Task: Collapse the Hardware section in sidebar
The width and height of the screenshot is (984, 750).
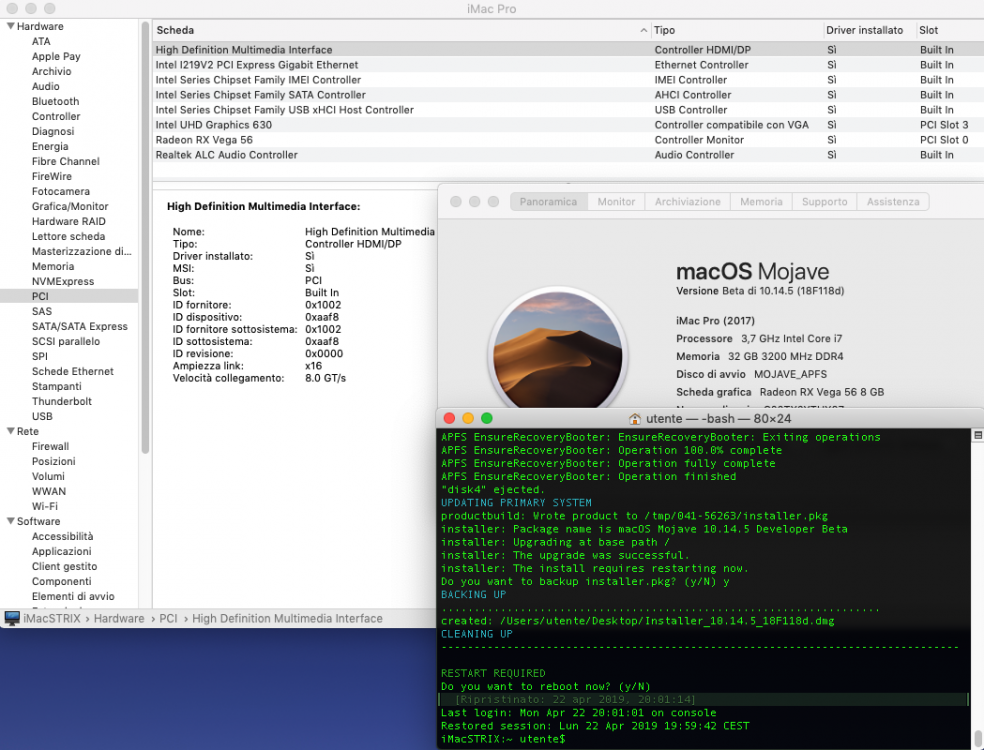Action: click(x=10, y=26)
